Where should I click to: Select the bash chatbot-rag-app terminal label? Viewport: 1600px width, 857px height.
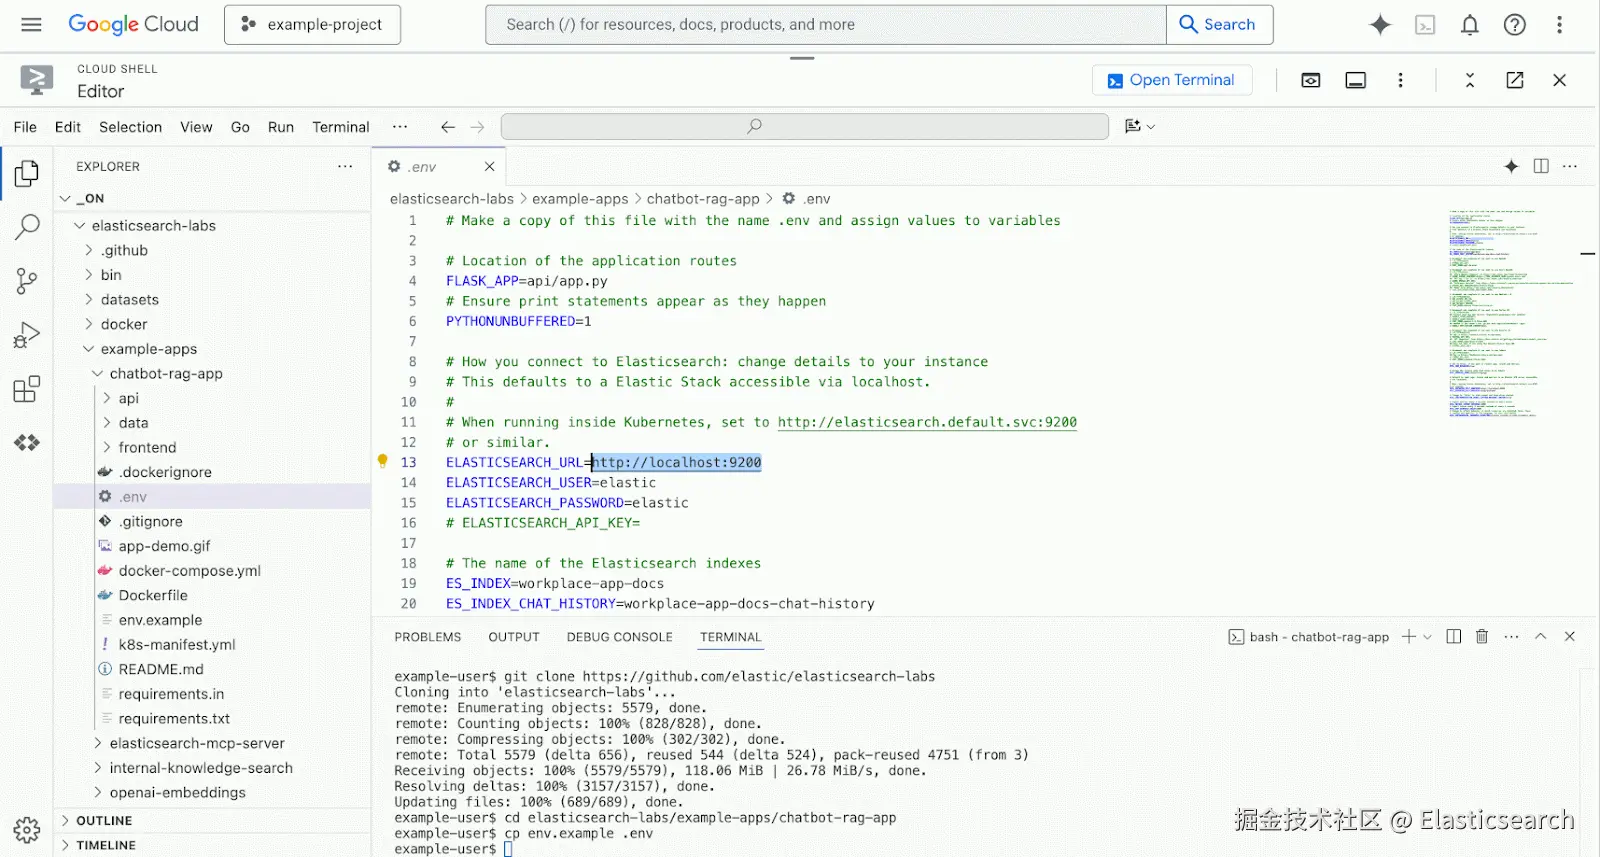(1309, 637)
